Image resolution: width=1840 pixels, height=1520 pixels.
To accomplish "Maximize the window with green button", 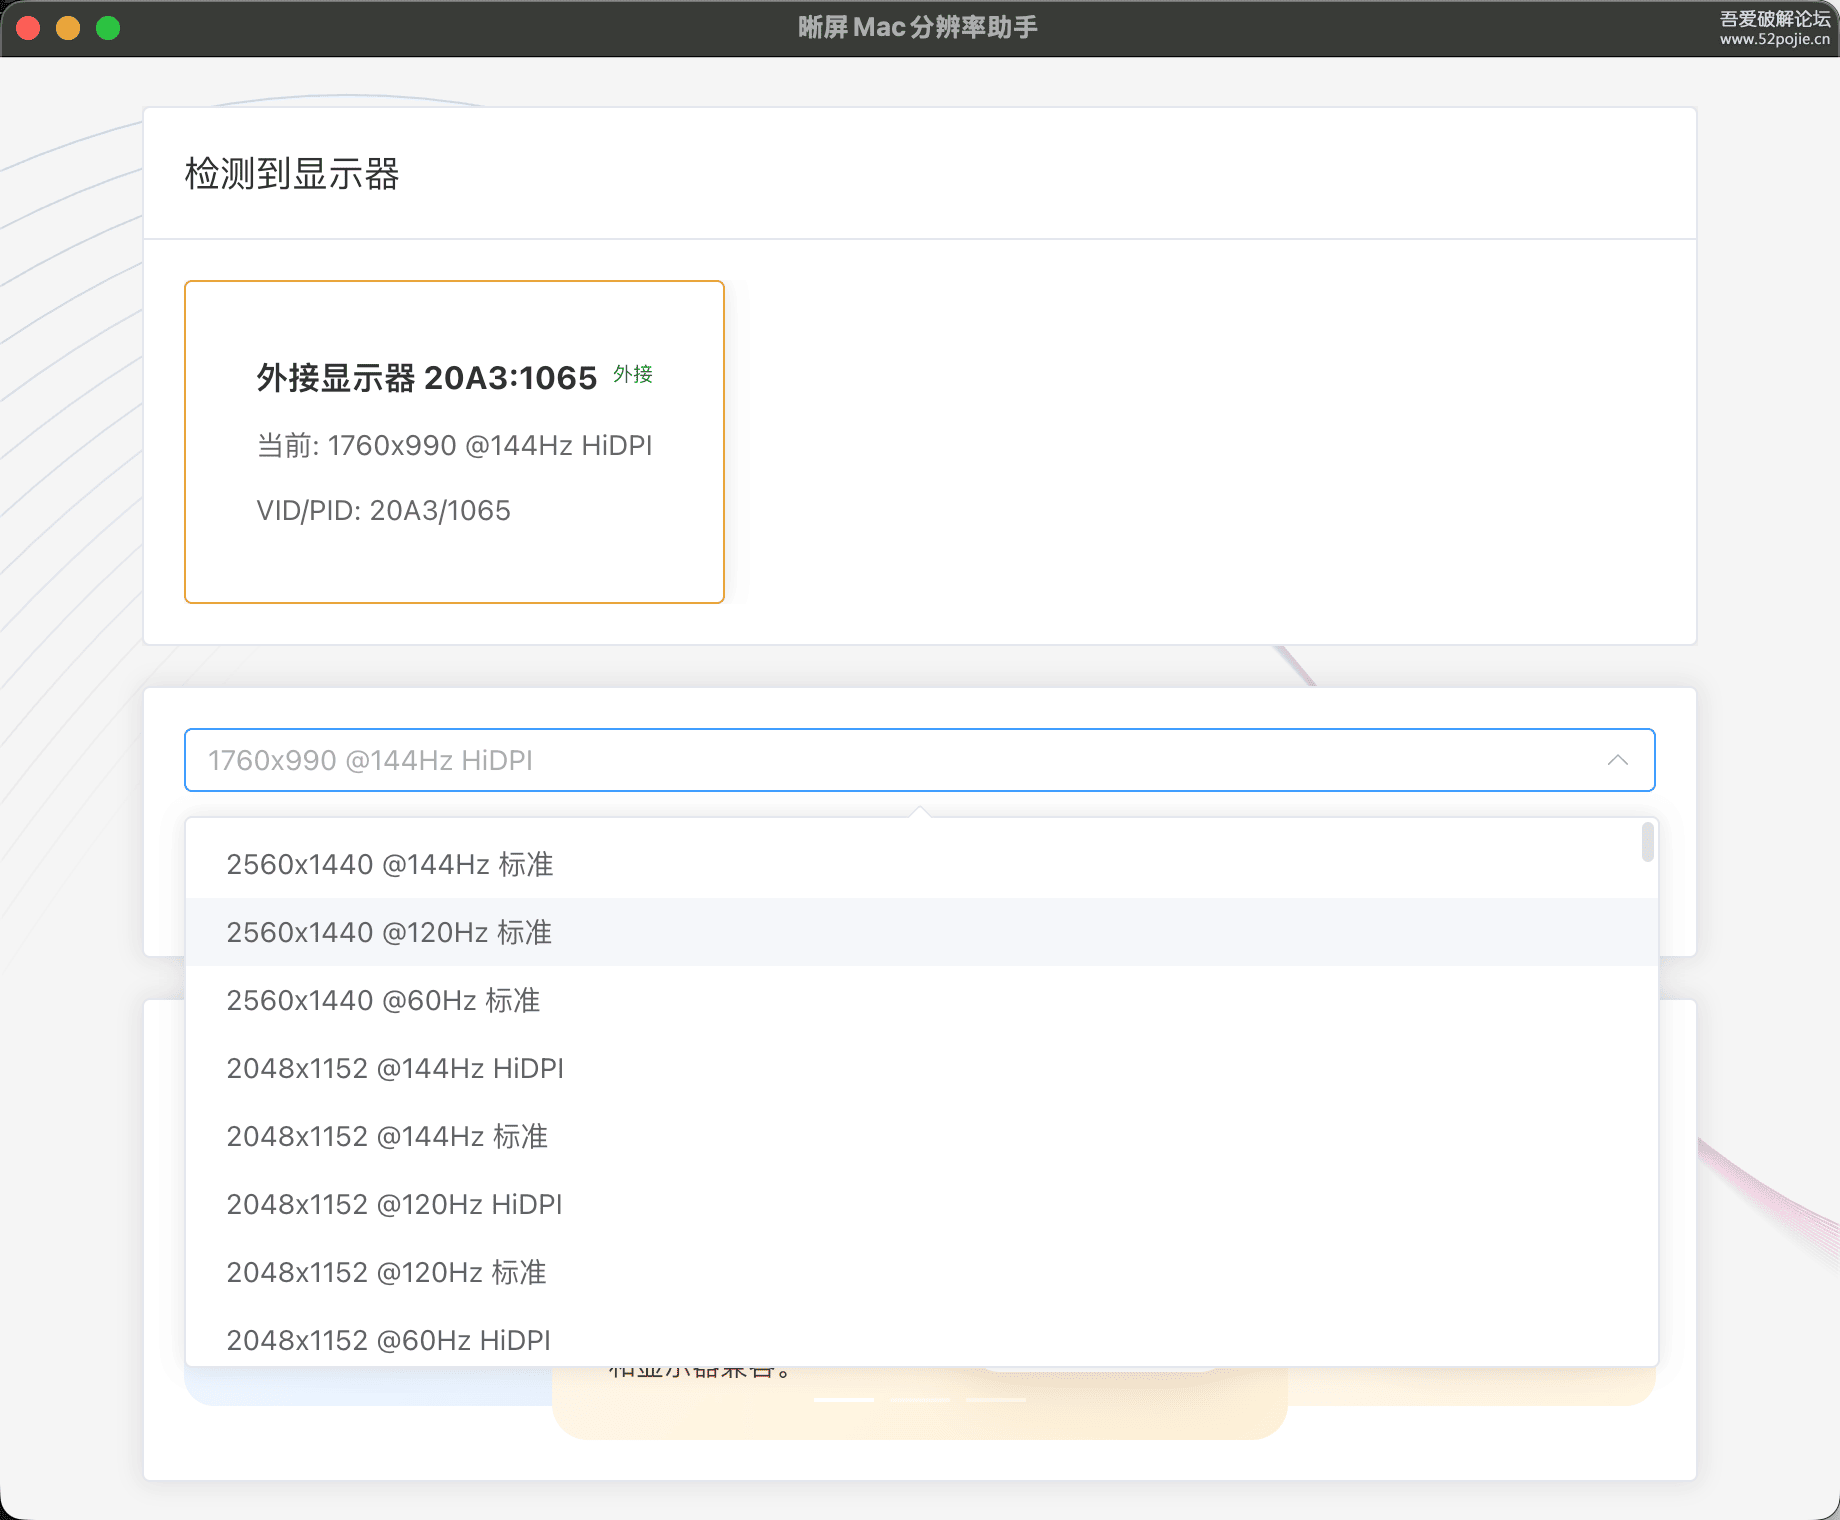I will (108, 28).
